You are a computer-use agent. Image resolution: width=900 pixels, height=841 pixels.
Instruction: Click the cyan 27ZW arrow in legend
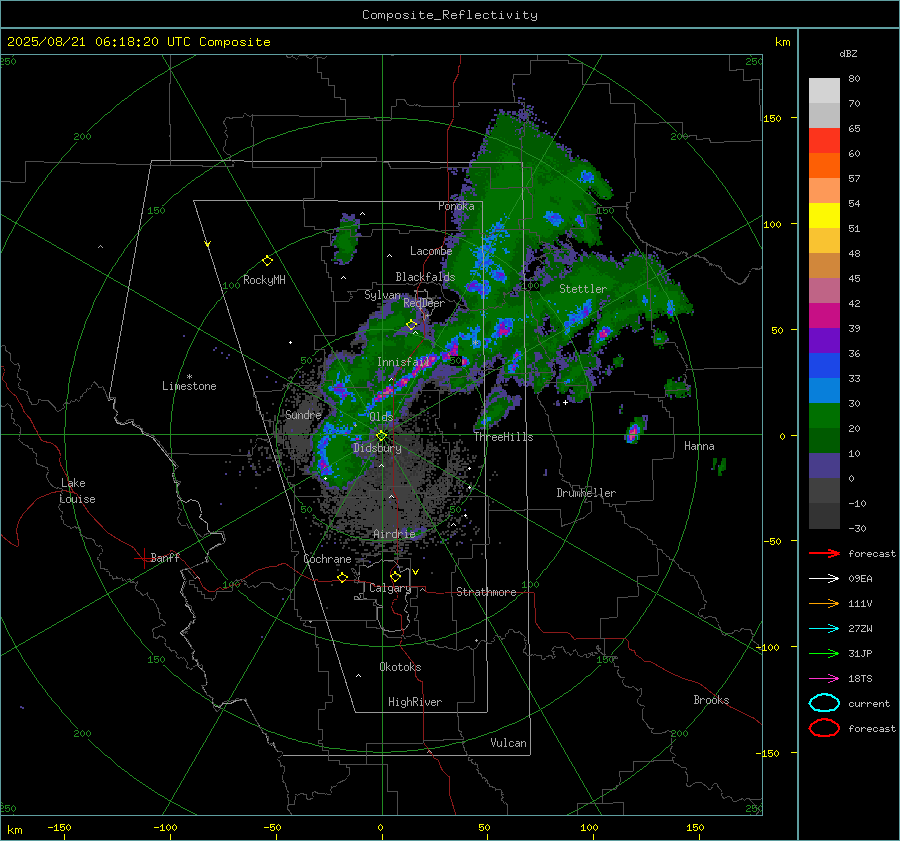tap(824, 629)
